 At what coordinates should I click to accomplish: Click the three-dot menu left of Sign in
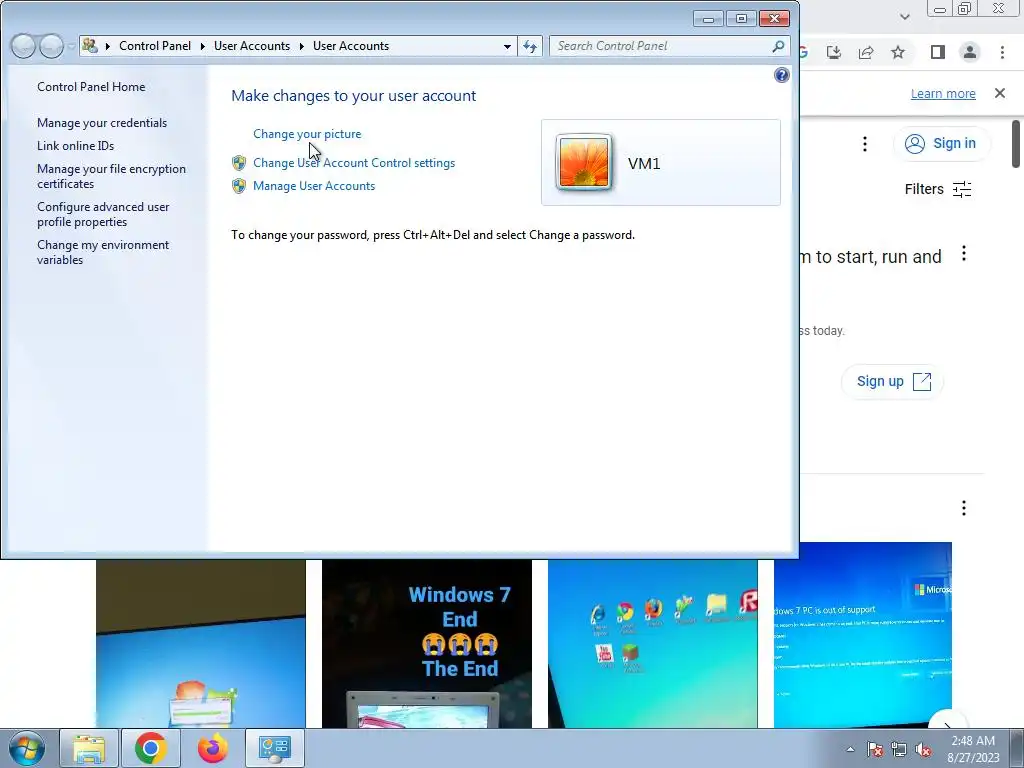865,144
